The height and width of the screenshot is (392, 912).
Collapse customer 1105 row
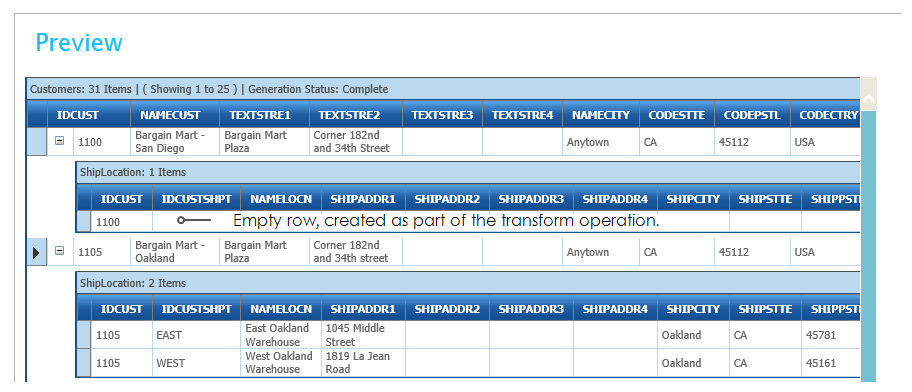click(x=59, y=251)
